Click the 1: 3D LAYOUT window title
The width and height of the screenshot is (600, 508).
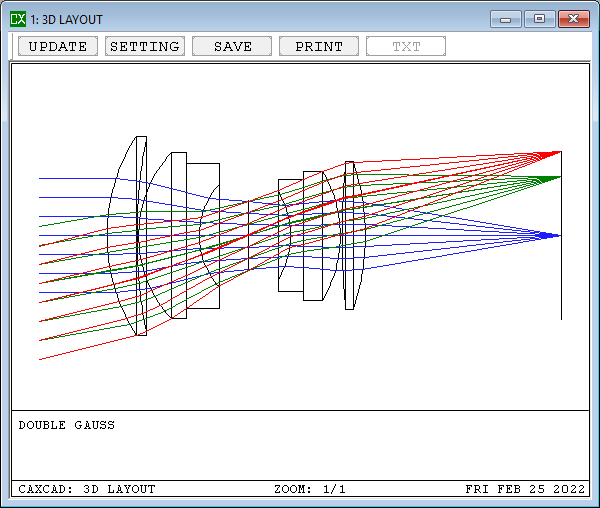tap(67, 20)
